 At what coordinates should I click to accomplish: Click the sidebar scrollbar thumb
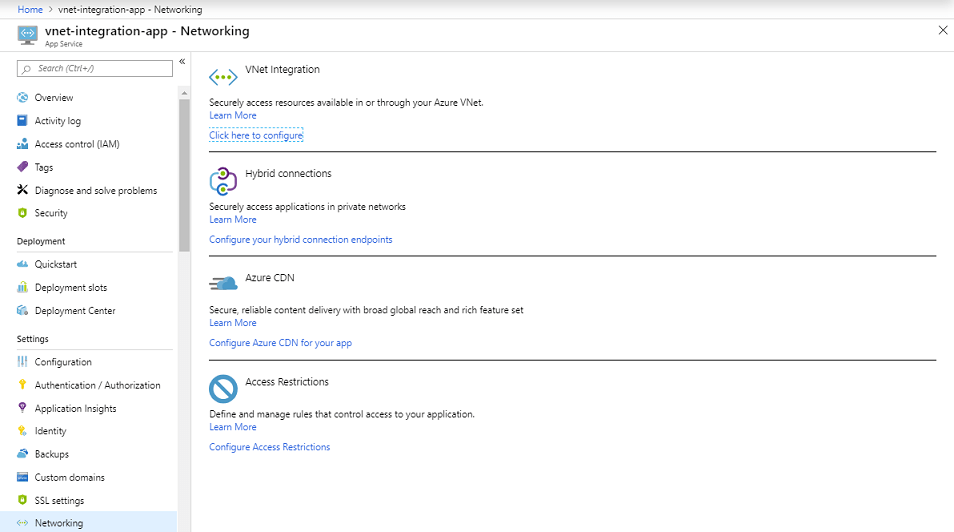pyautogui.click(x=184, y=175)
